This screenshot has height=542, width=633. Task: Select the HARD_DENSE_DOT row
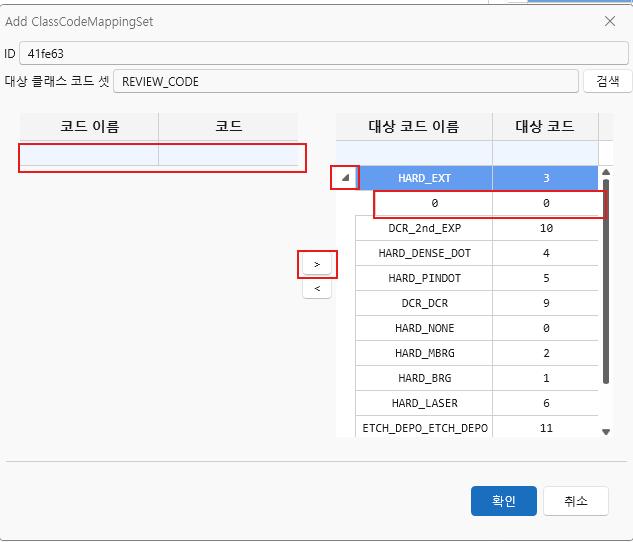tap(425, 253)
